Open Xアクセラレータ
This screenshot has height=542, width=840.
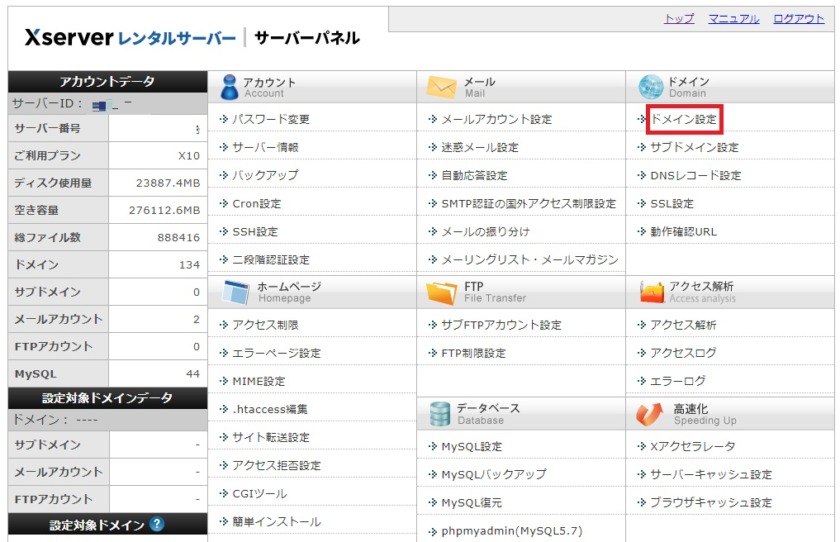tap(693, 446)
